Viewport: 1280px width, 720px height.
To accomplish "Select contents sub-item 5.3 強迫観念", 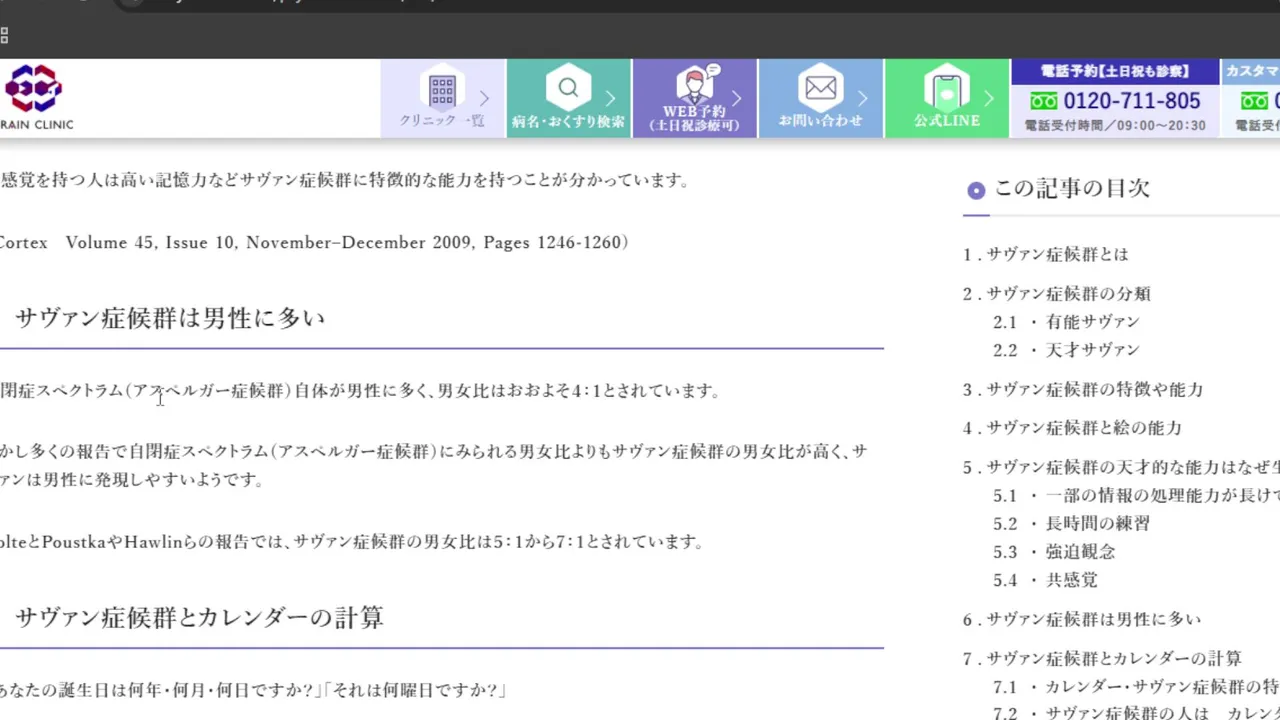I will tap(1054, 551).
